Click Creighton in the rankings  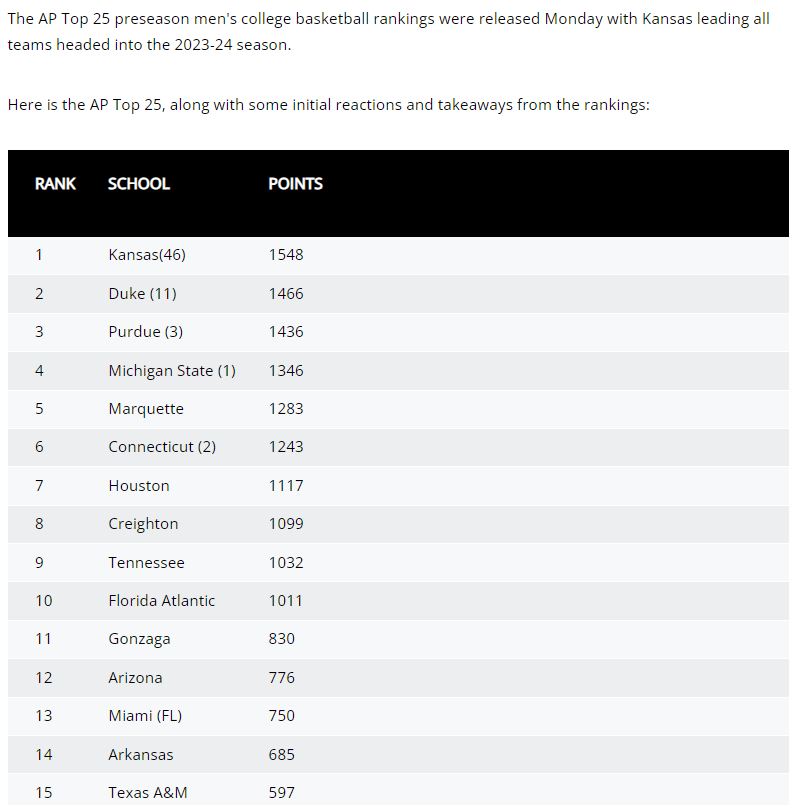[x=143, y=524]
